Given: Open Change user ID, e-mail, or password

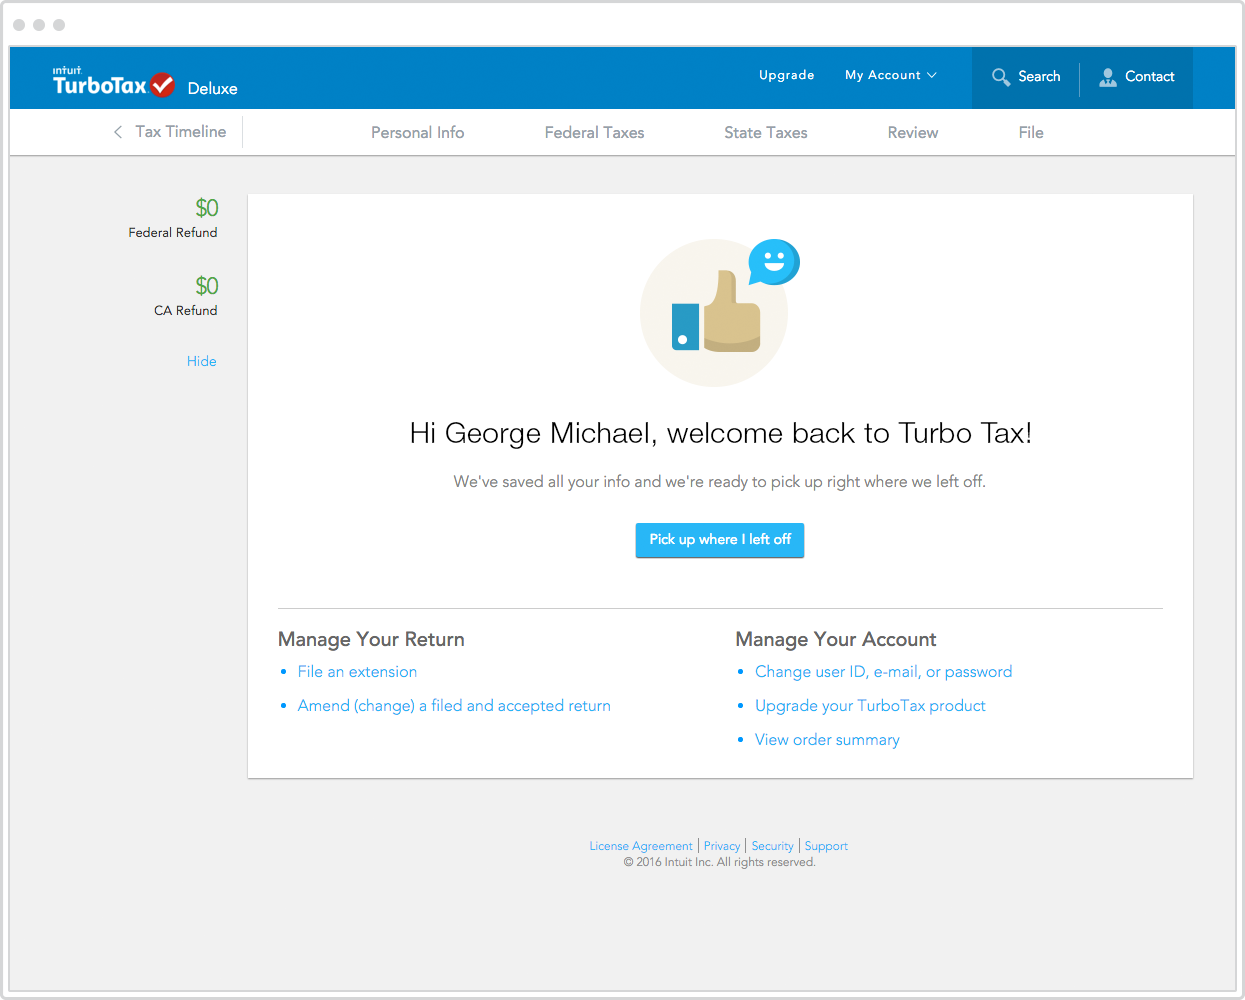Looking at the screenshot, I should 884,672.
